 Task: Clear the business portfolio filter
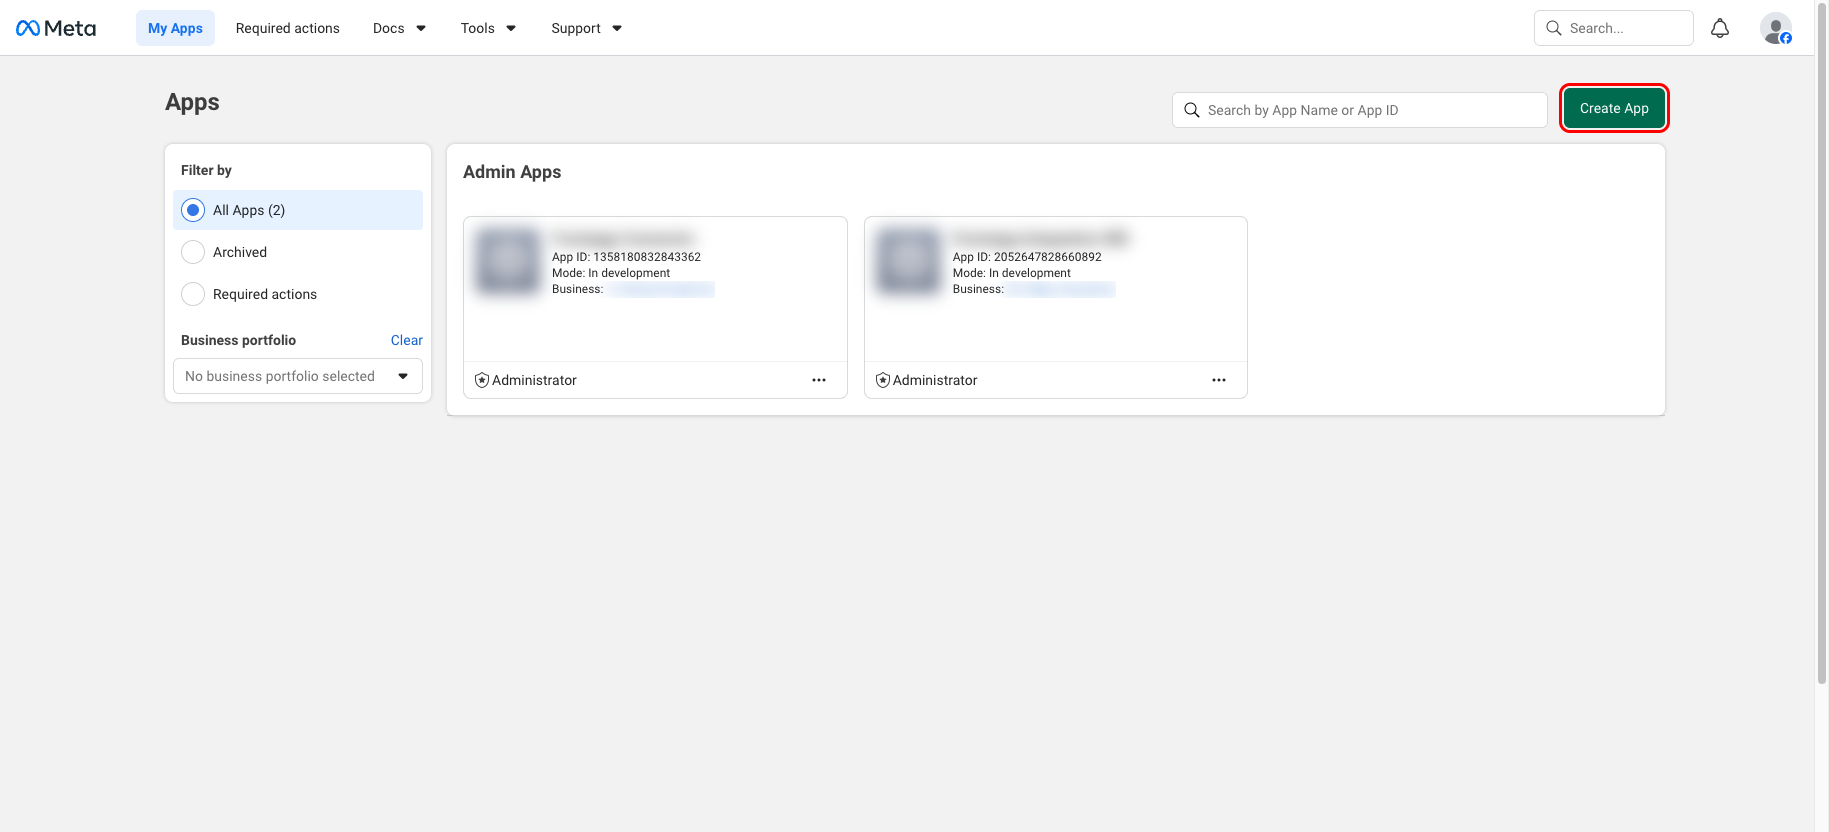click(x=406, y=340)
